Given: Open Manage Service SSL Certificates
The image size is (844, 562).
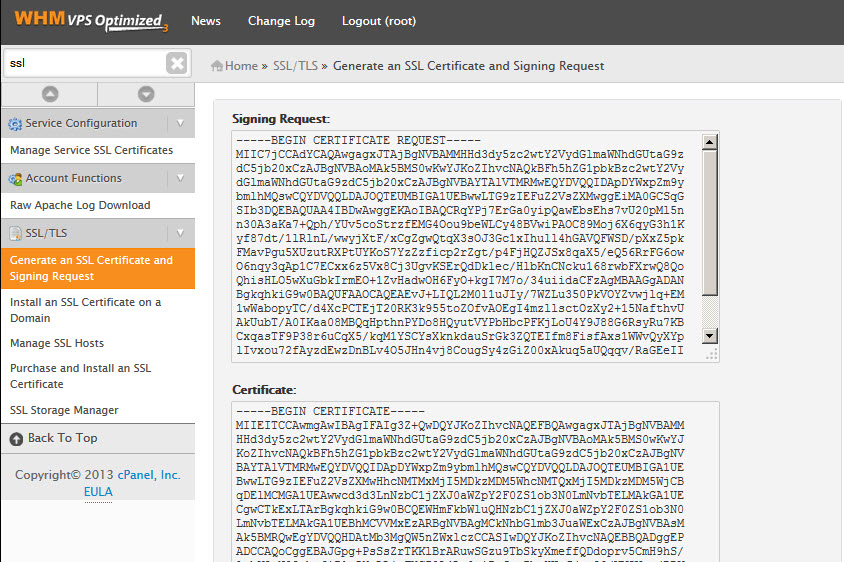Looking at the screenshot, I should pos(91,150).
